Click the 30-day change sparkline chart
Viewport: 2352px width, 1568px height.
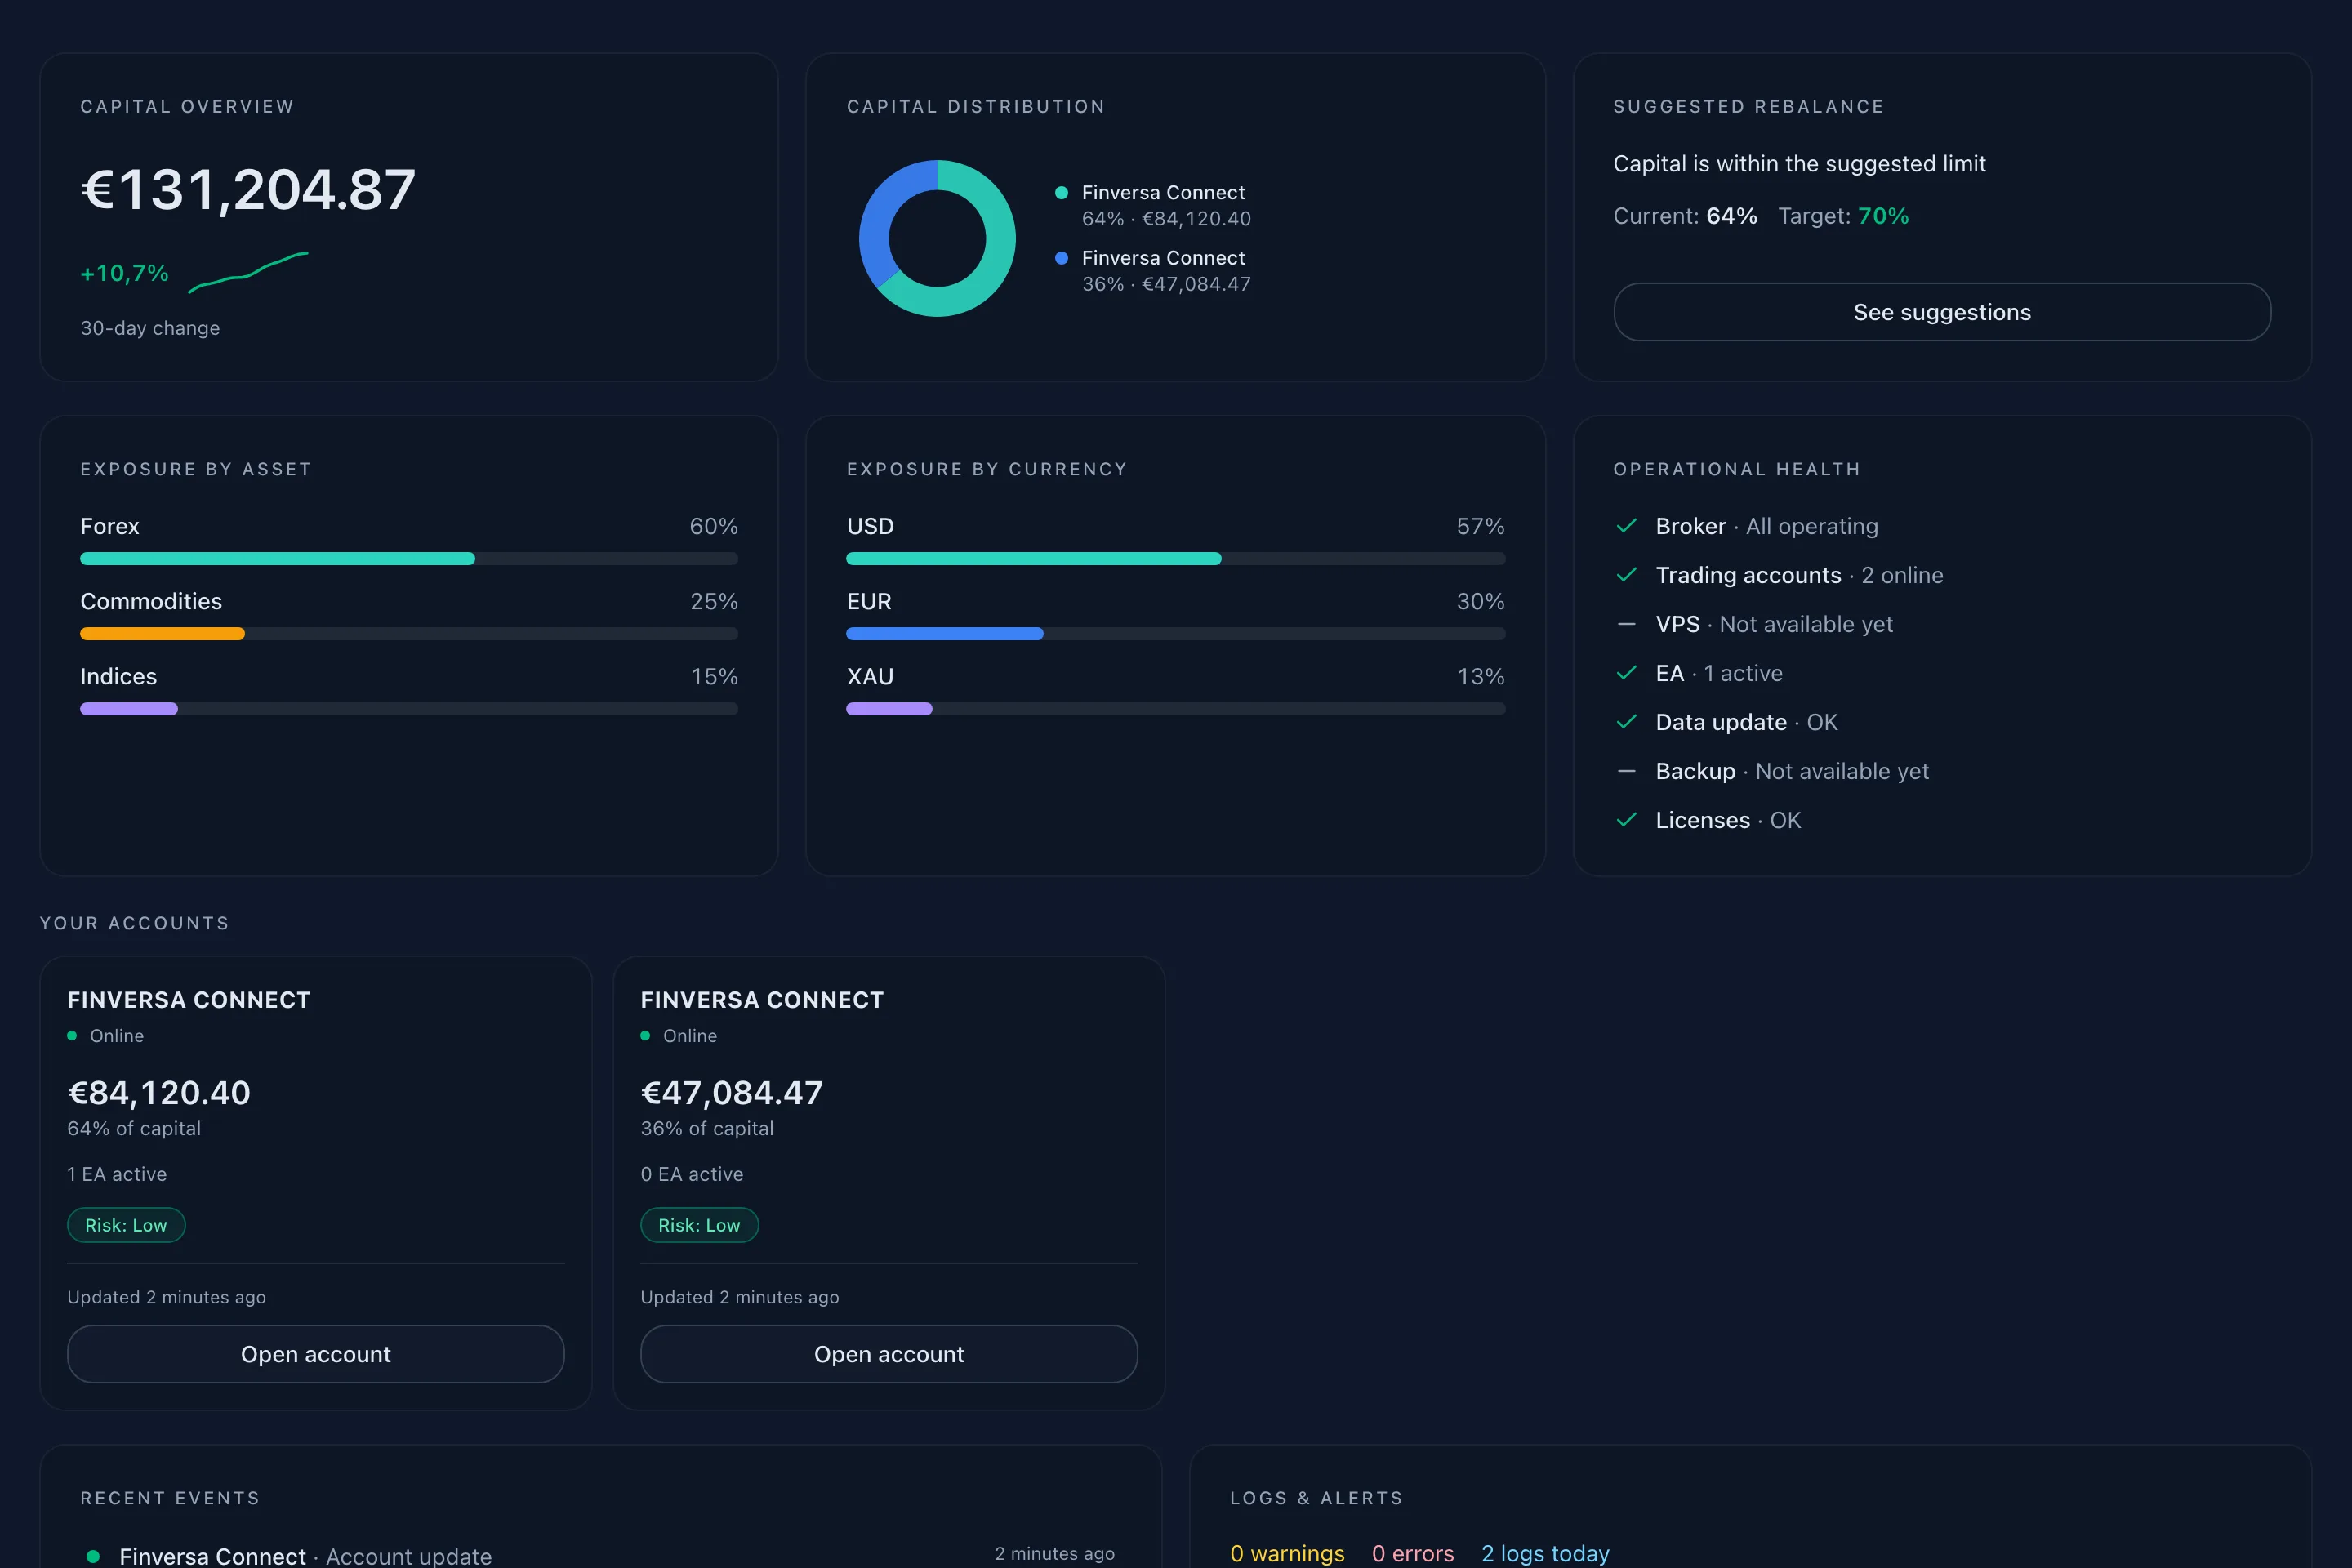248,272
